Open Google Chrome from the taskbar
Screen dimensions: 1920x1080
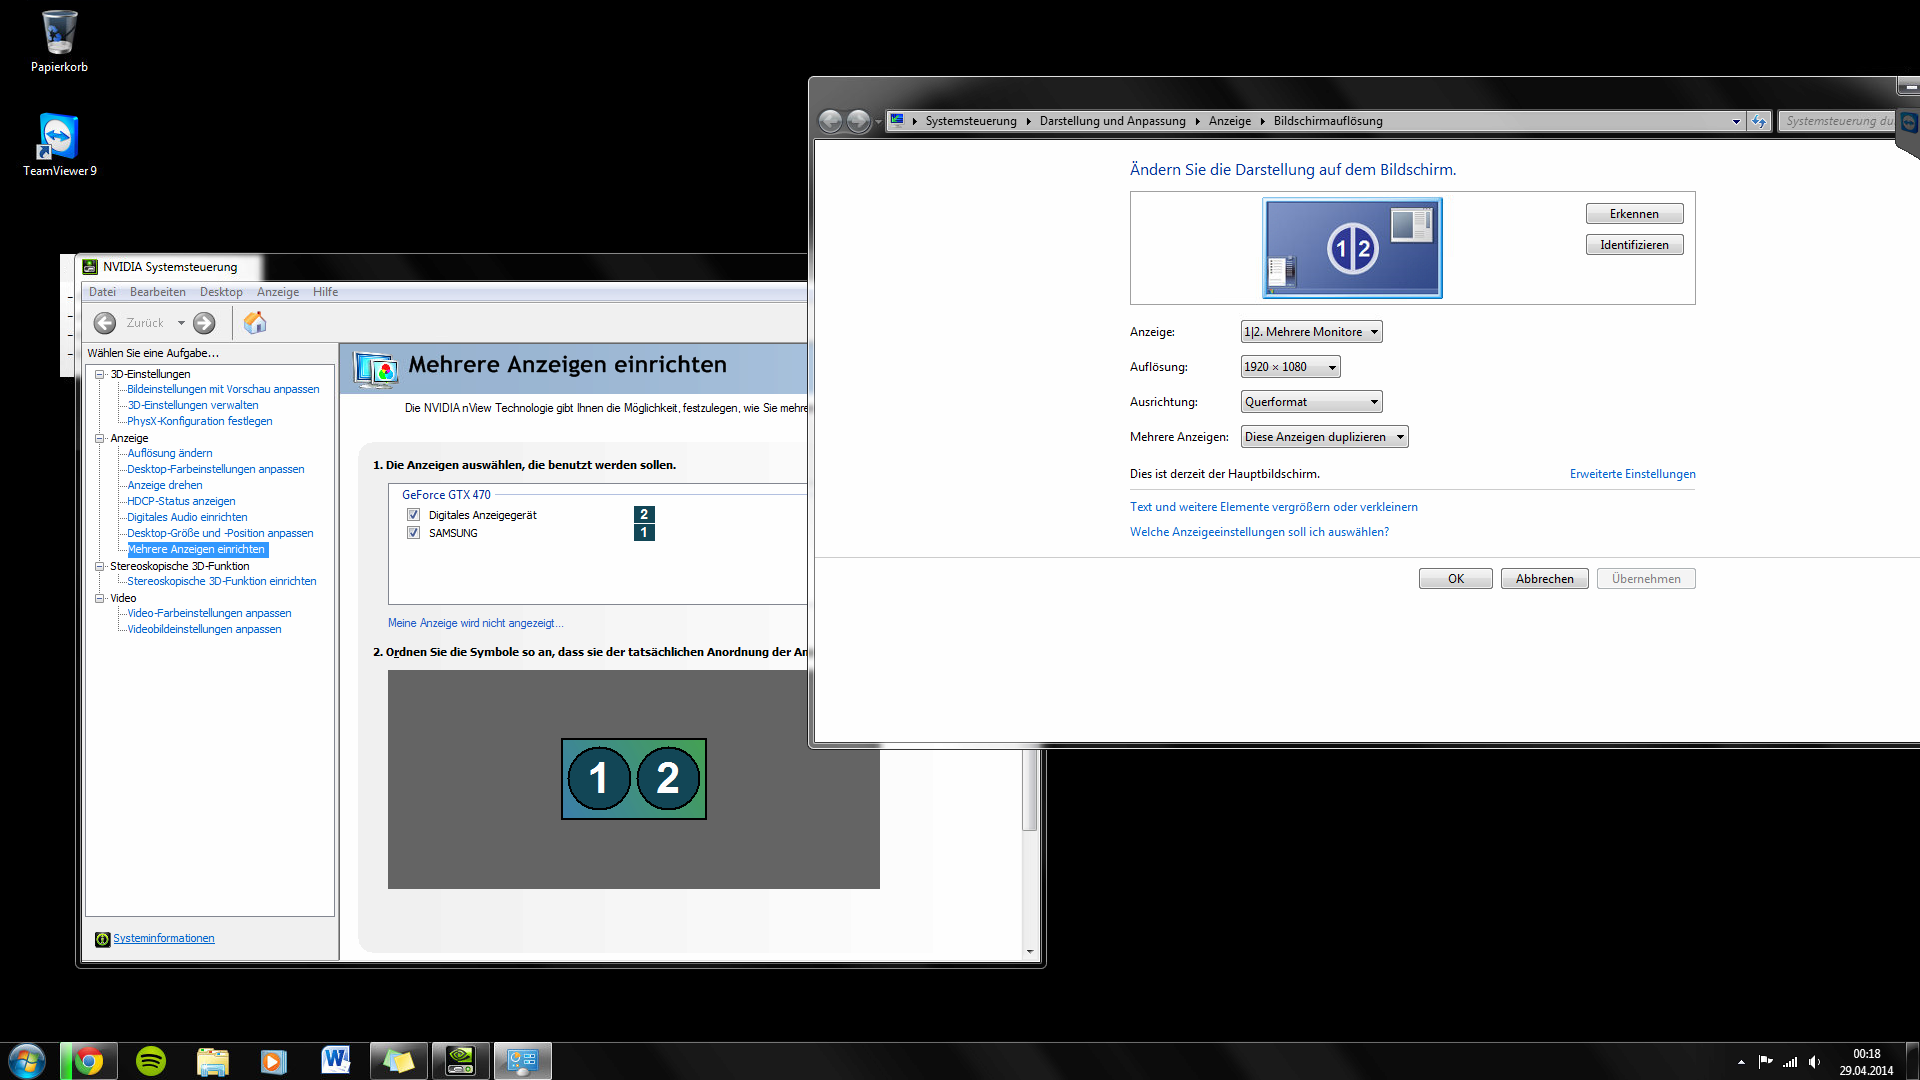point(90,1061)
